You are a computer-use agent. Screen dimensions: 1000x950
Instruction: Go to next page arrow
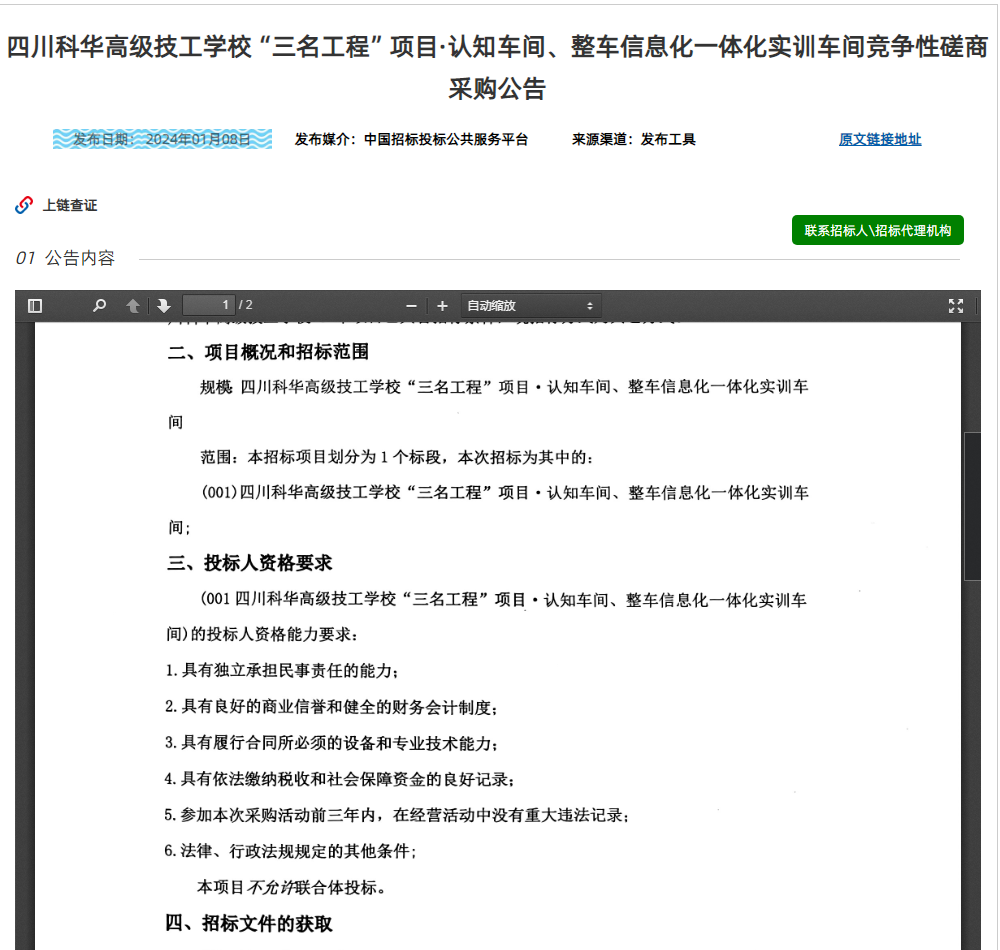(x=164, y=306)
